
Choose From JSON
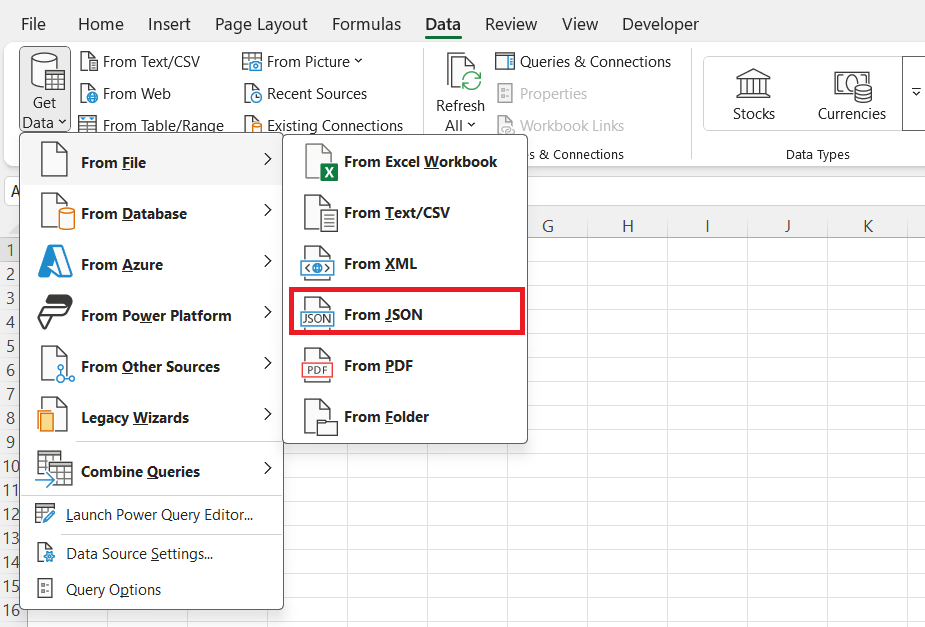click(x=406, y=311)
